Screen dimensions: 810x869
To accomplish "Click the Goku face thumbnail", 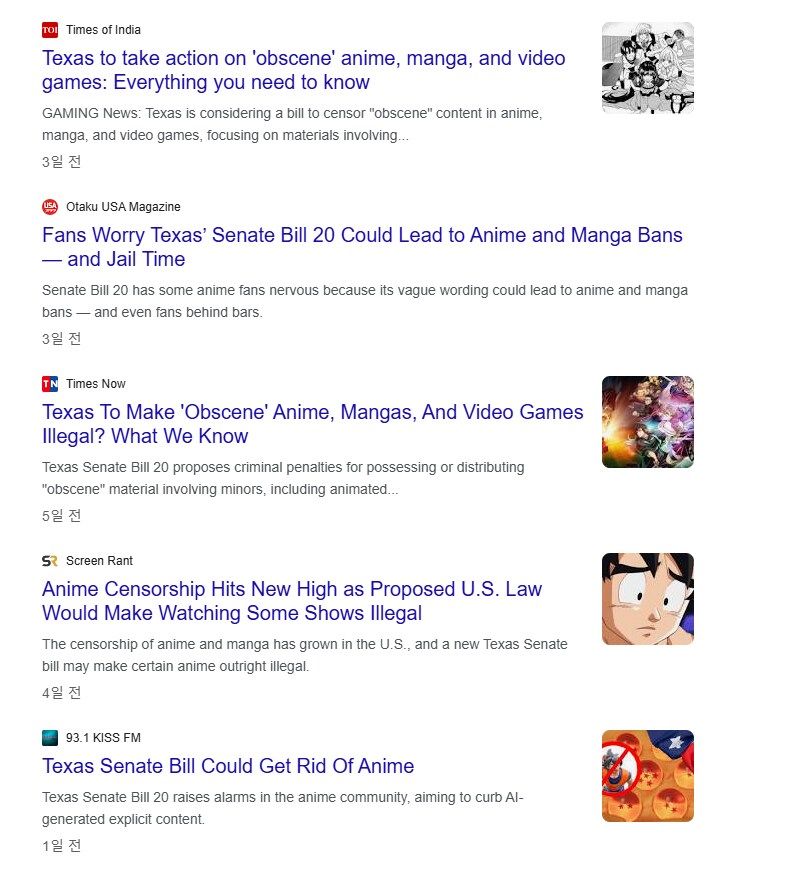I will tap(647, 599).
